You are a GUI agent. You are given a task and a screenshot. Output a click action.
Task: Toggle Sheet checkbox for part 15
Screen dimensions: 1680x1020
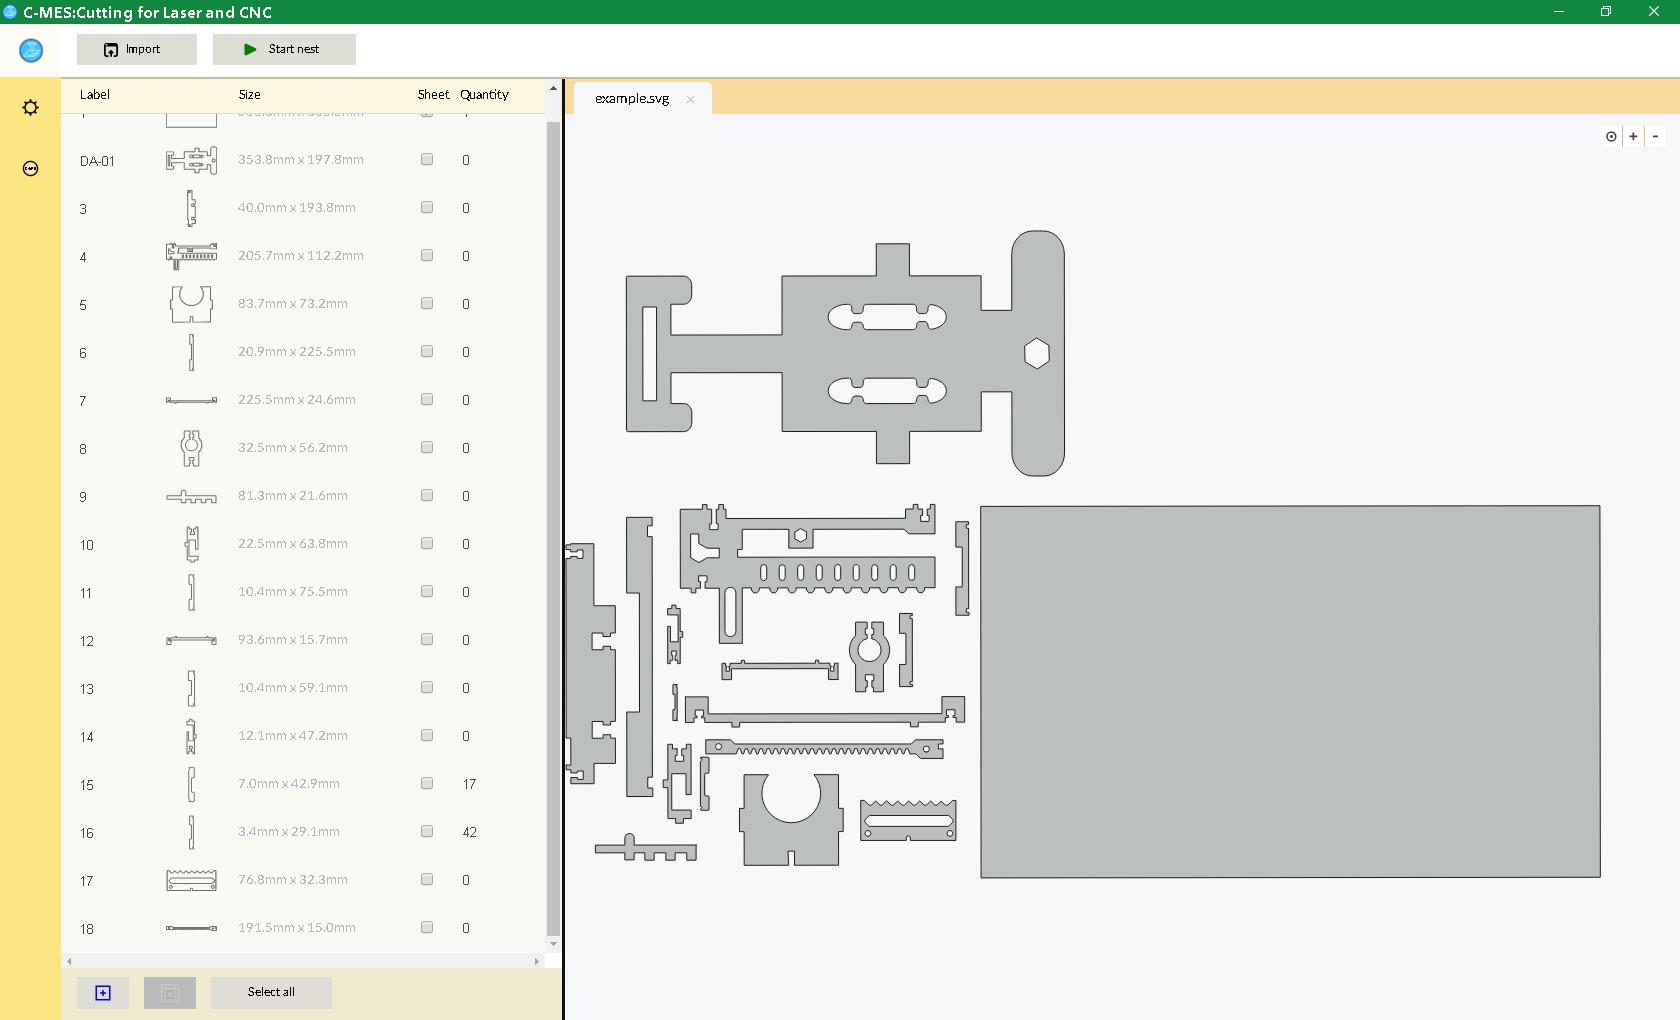[427, 783]
